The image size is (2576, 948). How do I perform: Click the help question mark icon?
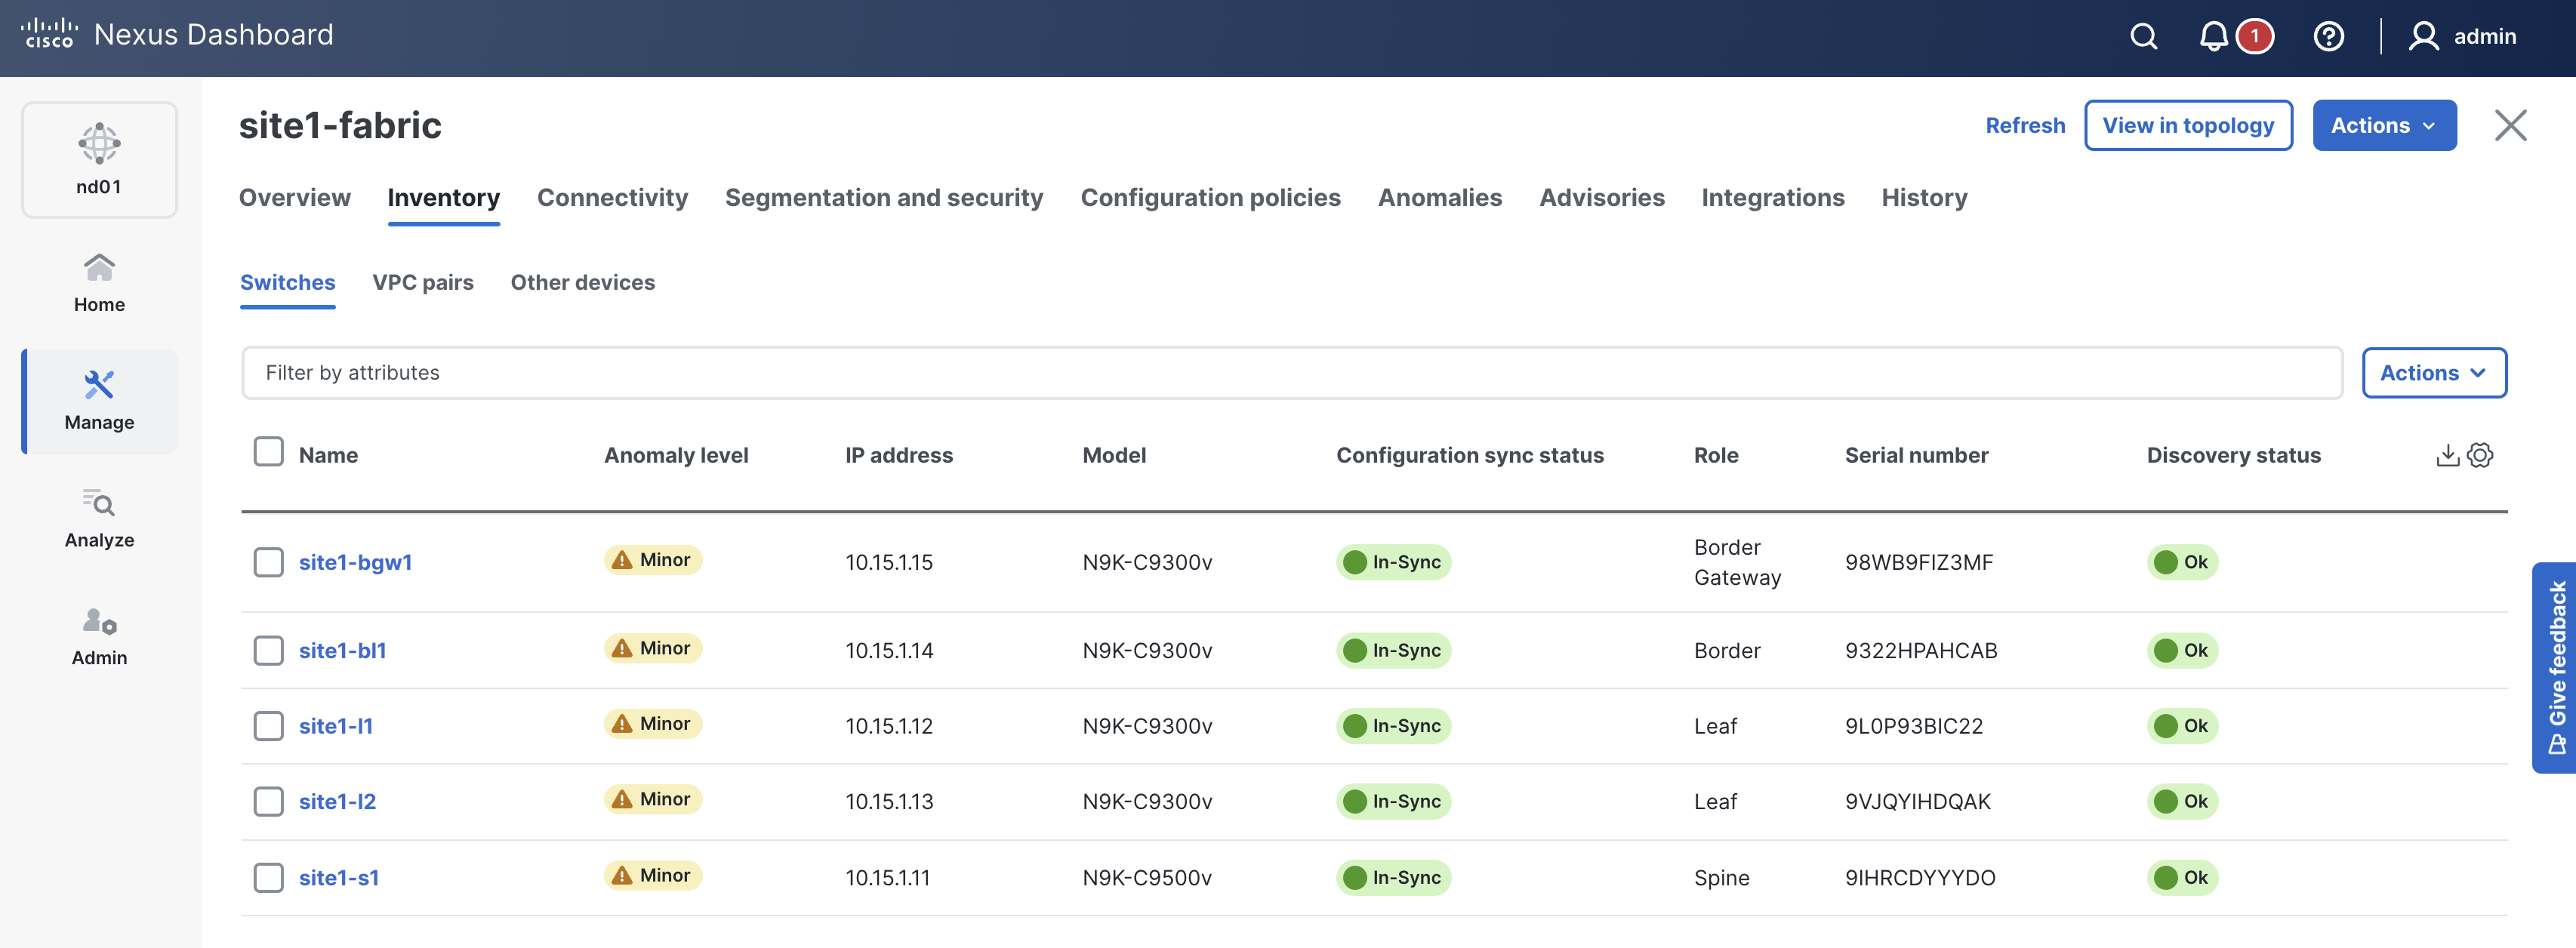click(x=2328, y=37)
